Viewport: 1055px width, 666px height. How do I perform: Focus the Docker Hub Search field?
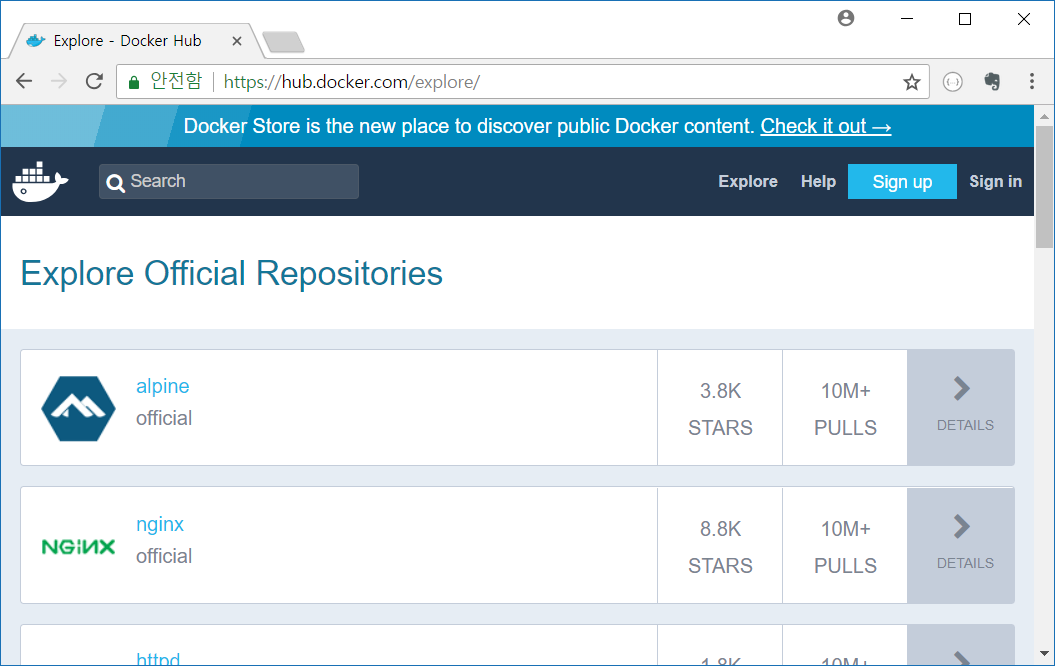tap(229, 182)
